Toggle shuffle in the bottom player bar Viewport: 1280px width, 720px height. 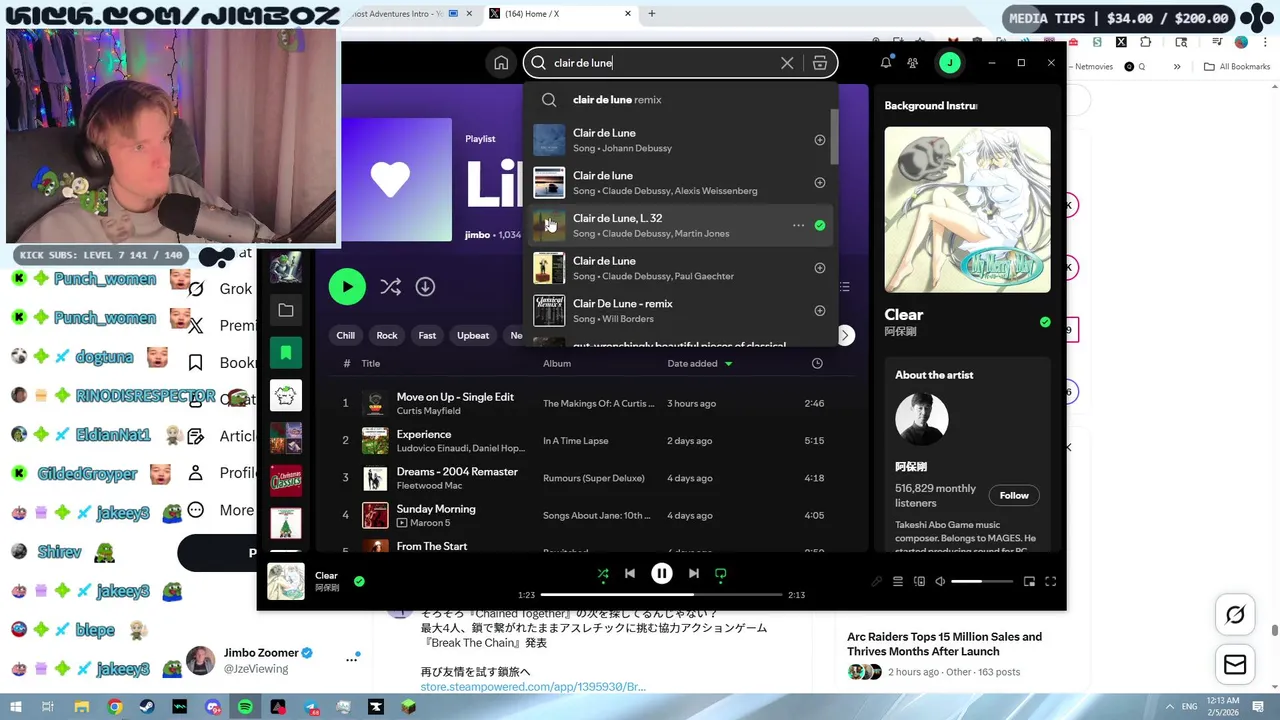(603, 574)
